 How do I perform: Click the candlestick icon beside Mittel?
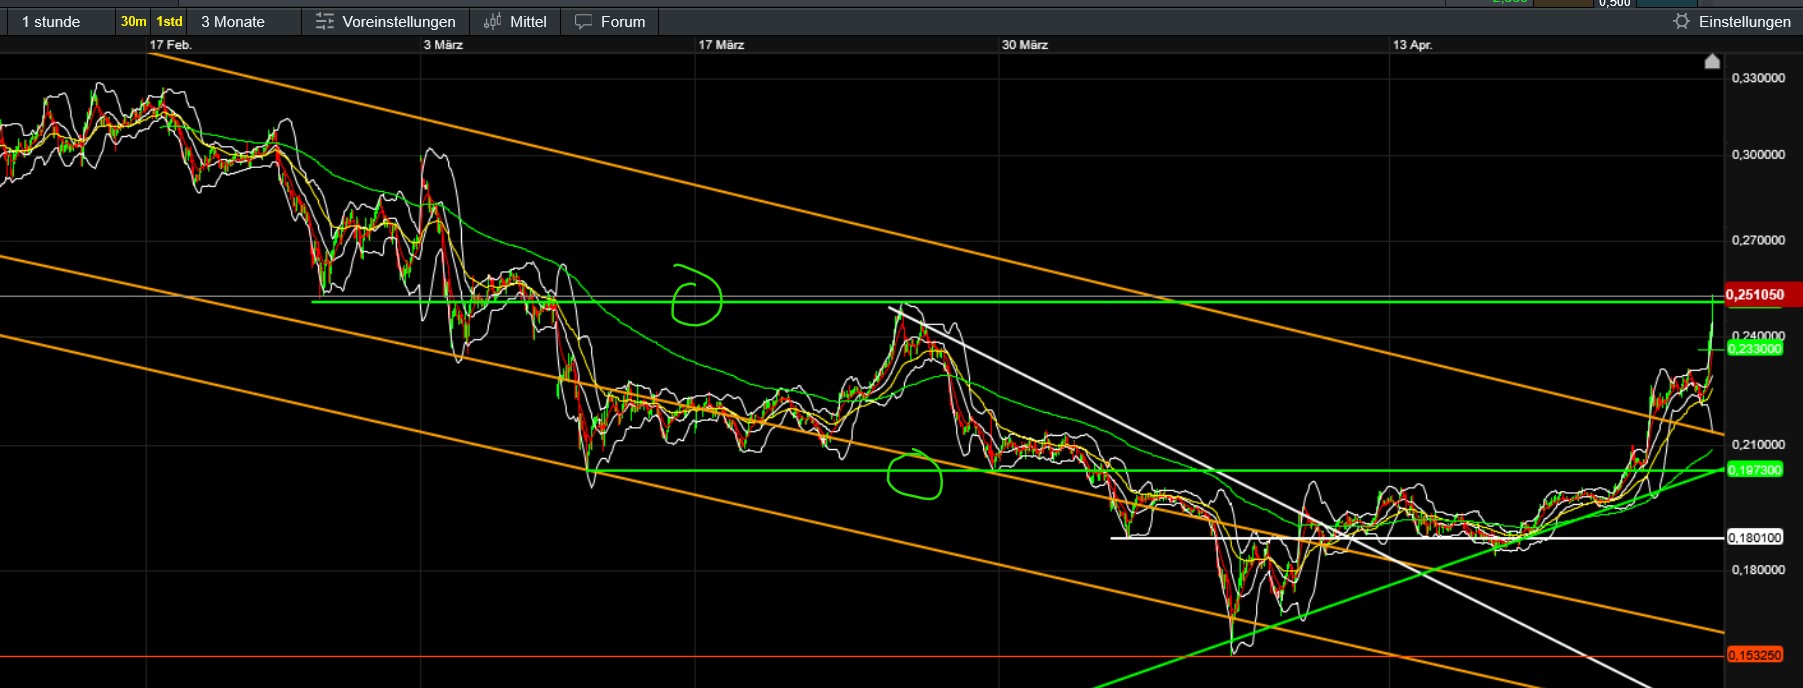click(492, 21)
